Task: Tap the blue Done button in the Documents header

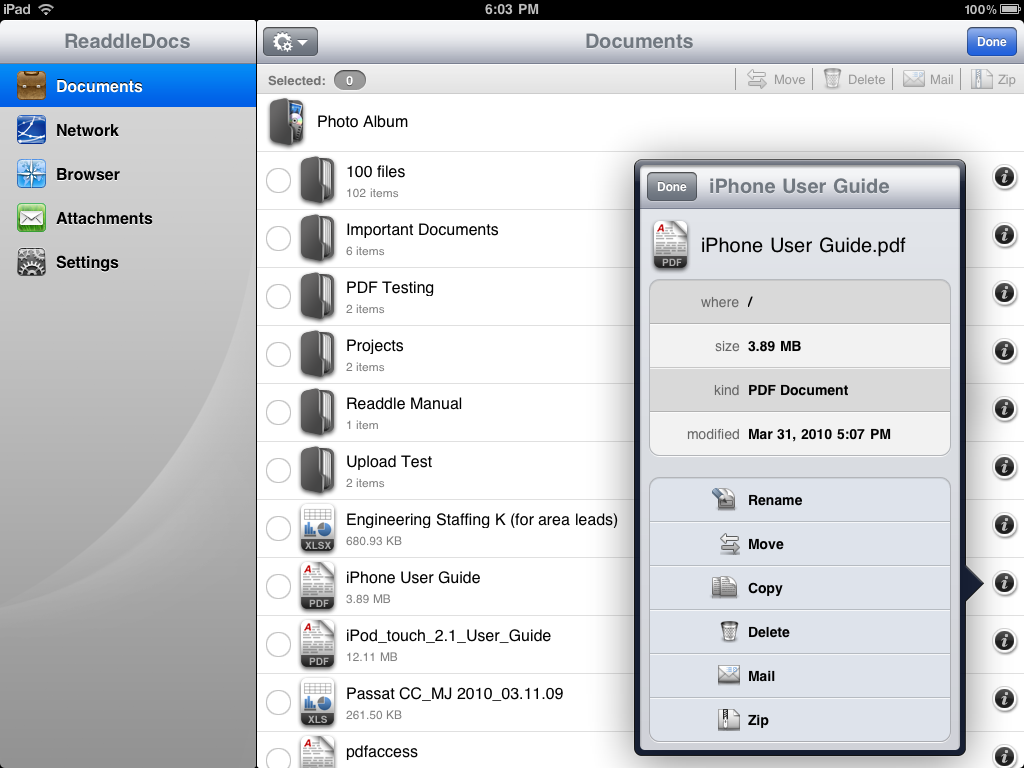Action: point(991,42)
